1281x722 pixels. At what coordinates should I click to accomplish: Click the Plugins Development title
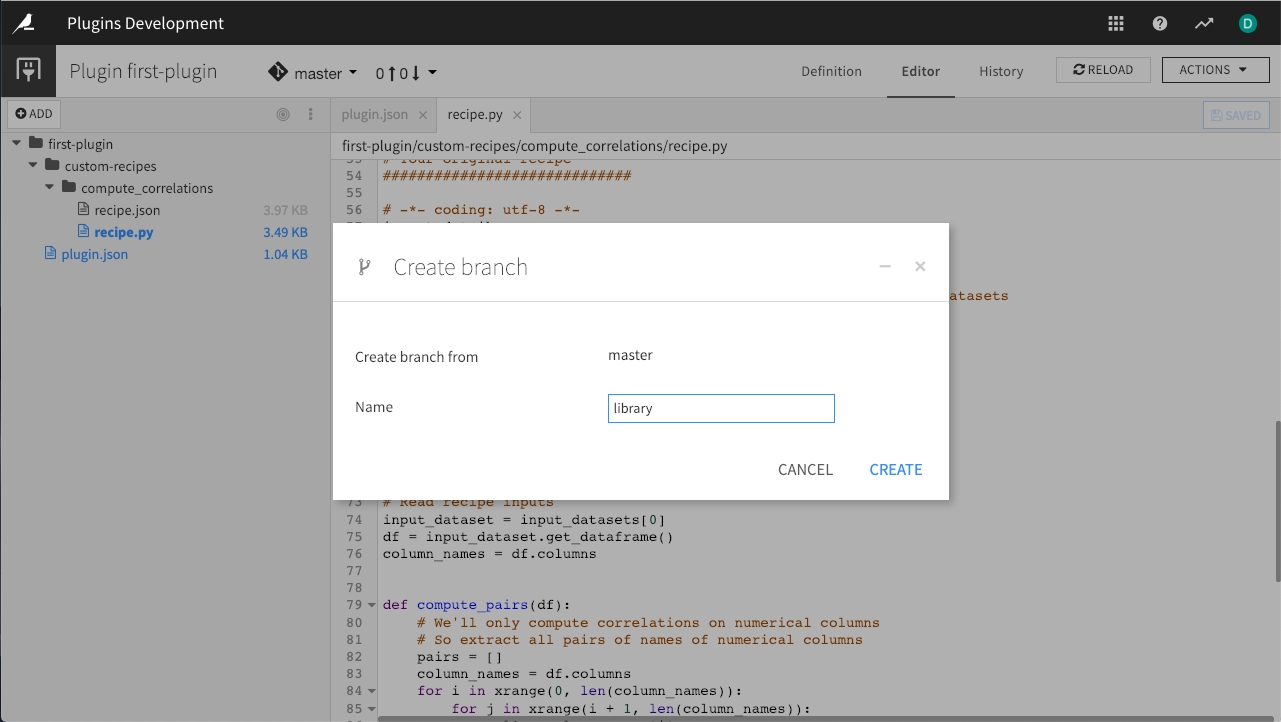[x=146, y=23]
